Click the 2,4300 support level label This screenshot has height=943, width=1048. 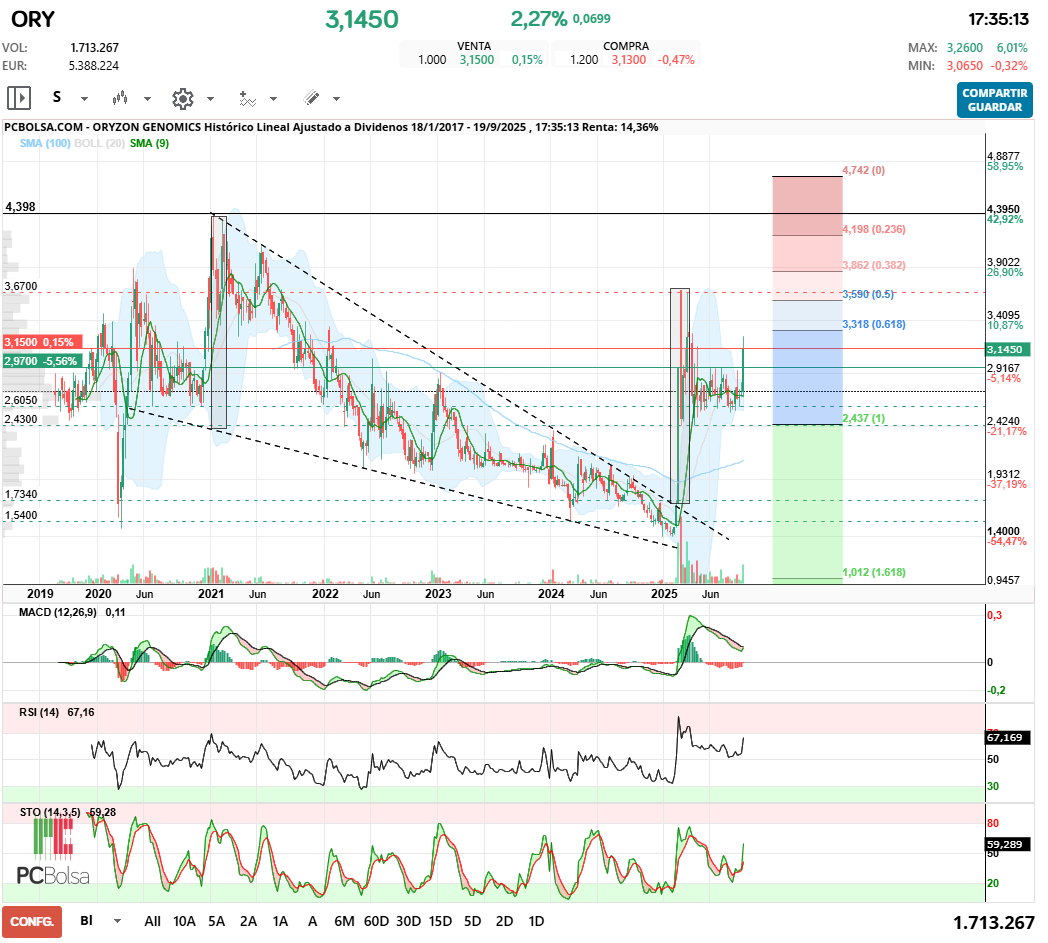21,420
